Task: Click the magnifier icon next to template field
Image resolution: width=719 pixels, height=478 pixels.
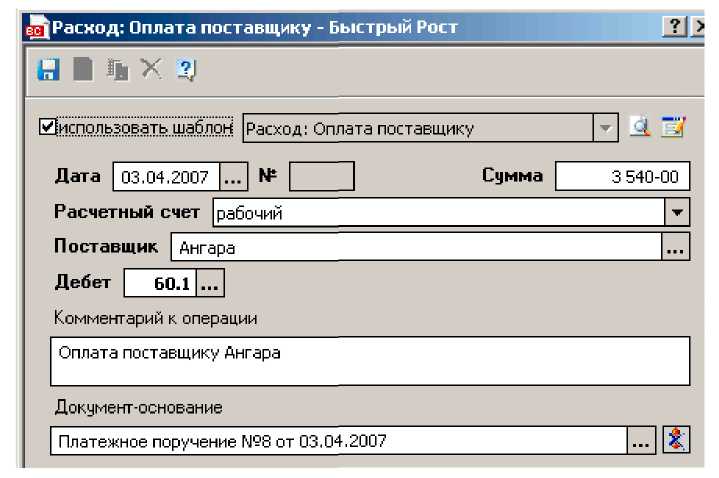Action: 640,127
